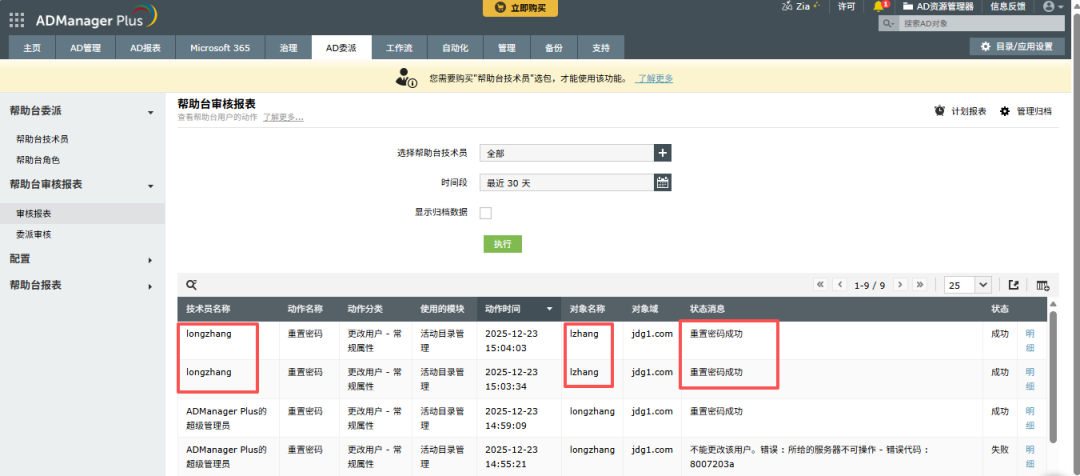Expand the 帮助台报表 section
The width and height of the screenshot is (1080, 476).
pyautogui.click(x=150, y=286)
